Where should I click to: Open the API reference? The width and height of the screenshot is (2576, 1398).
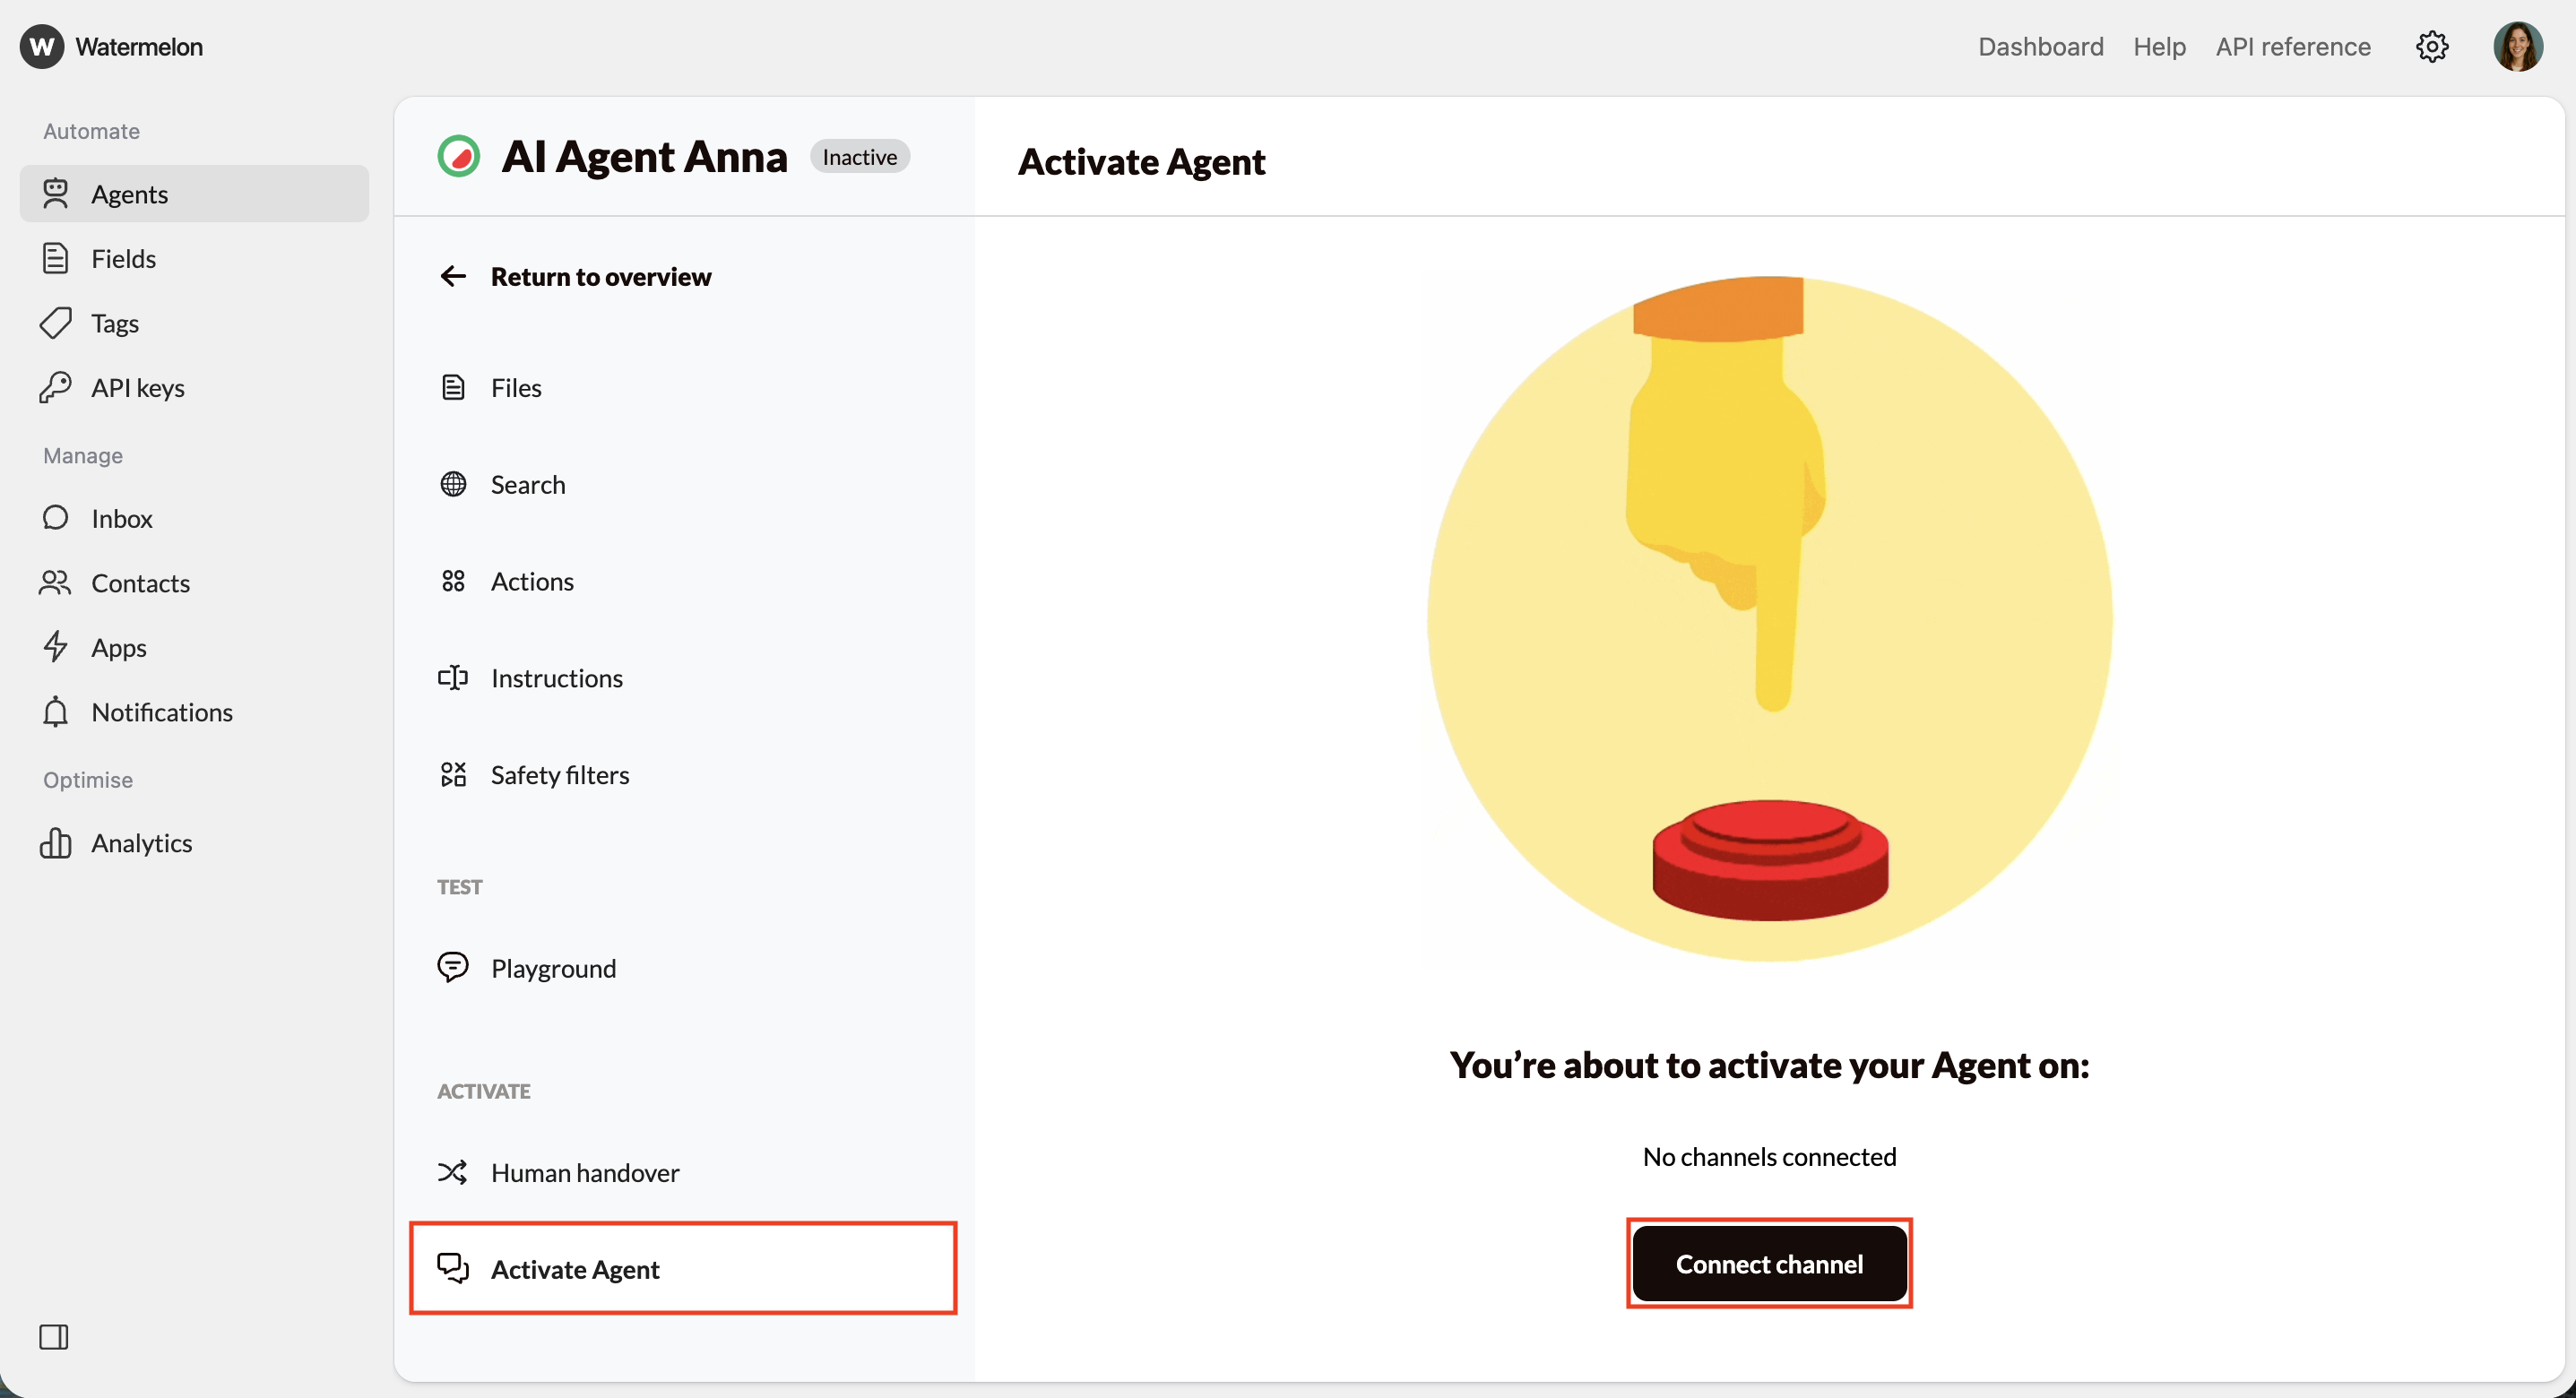(2293, 46)
